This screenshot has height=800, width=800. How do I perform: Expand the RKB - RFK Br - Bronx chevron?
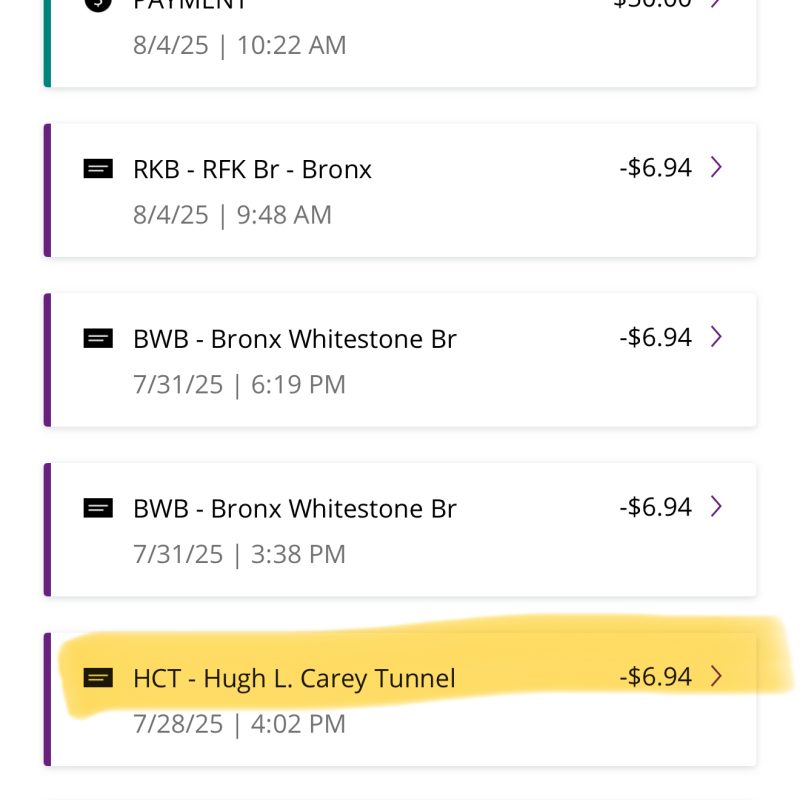coord(716,168)
